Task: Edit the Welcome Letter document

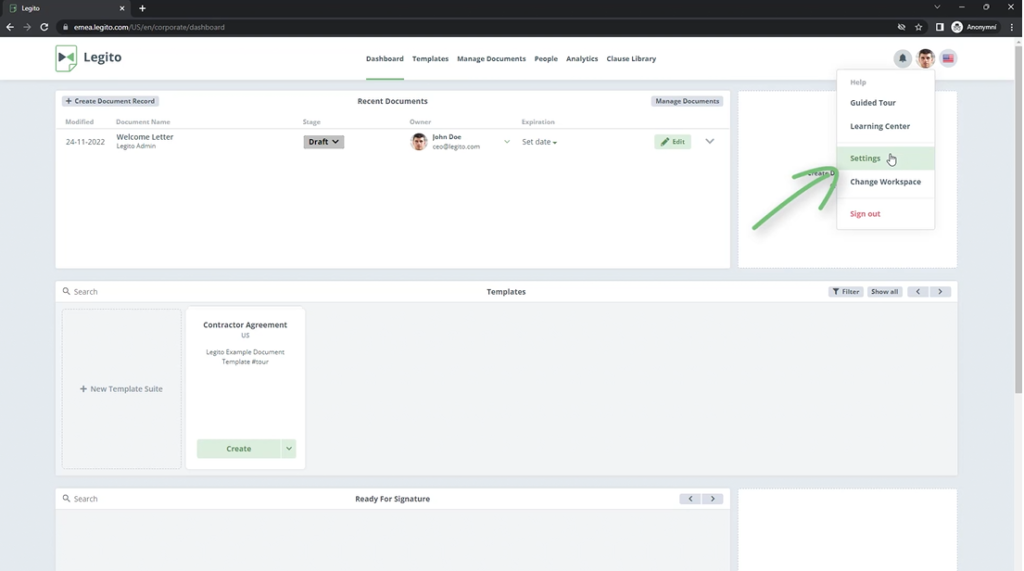Action: point(672,142)
